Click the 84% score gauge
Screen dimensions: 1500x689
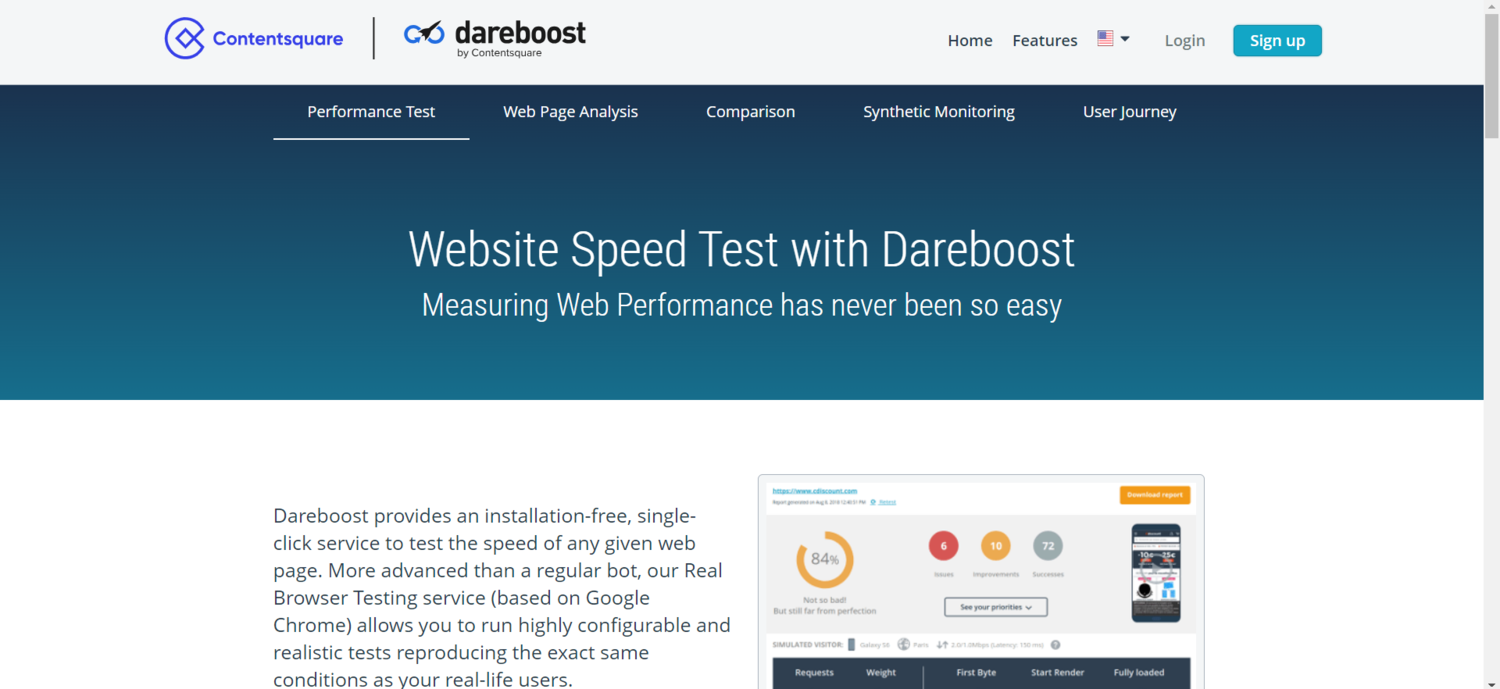pyautogui.click(x=825, y=559)
